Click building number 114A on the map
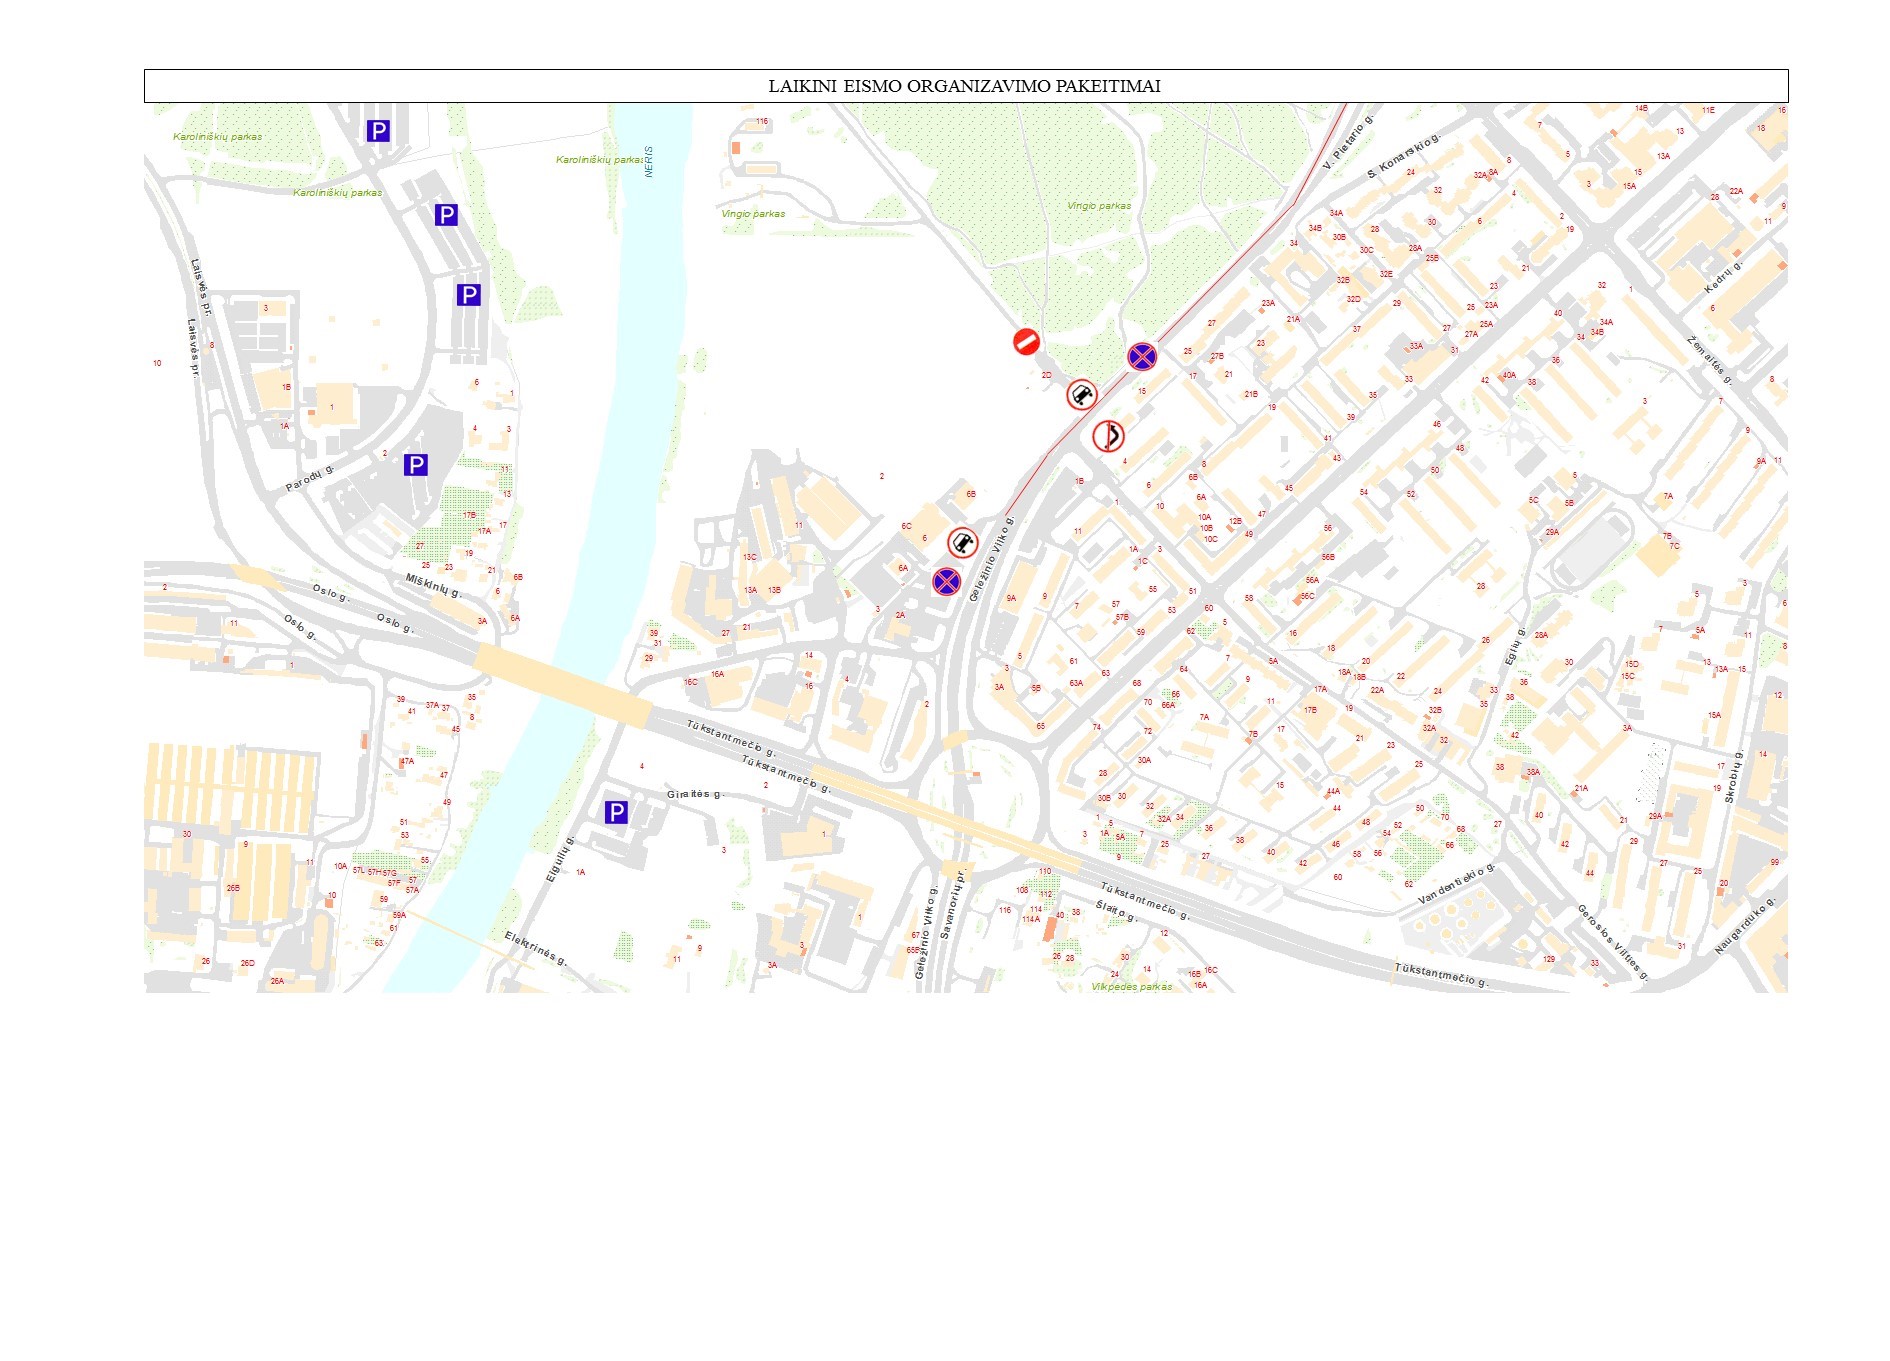The height and width of the screenshot is (1361, 1890). tap(1031, 919)
